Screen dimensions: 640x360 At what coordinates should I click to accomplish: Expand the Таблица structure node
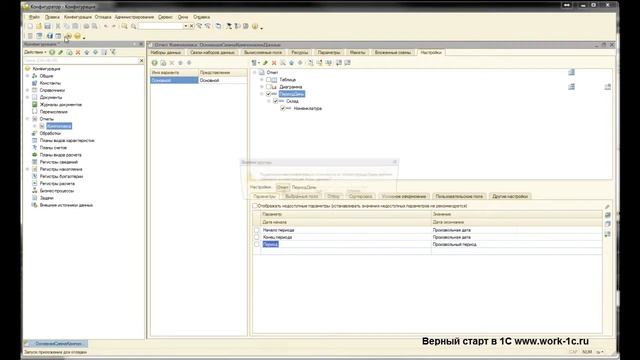pos(262,80)
